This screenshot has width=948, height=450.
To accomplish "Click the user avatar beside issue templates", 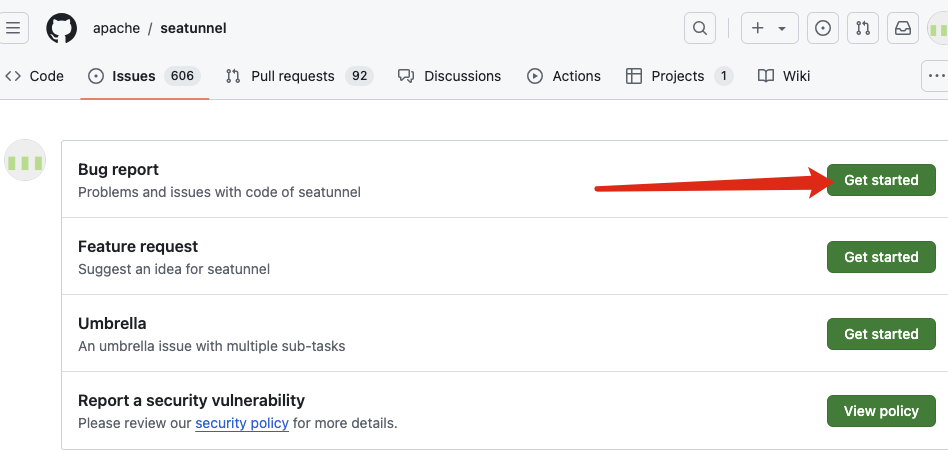I will 25,161.
